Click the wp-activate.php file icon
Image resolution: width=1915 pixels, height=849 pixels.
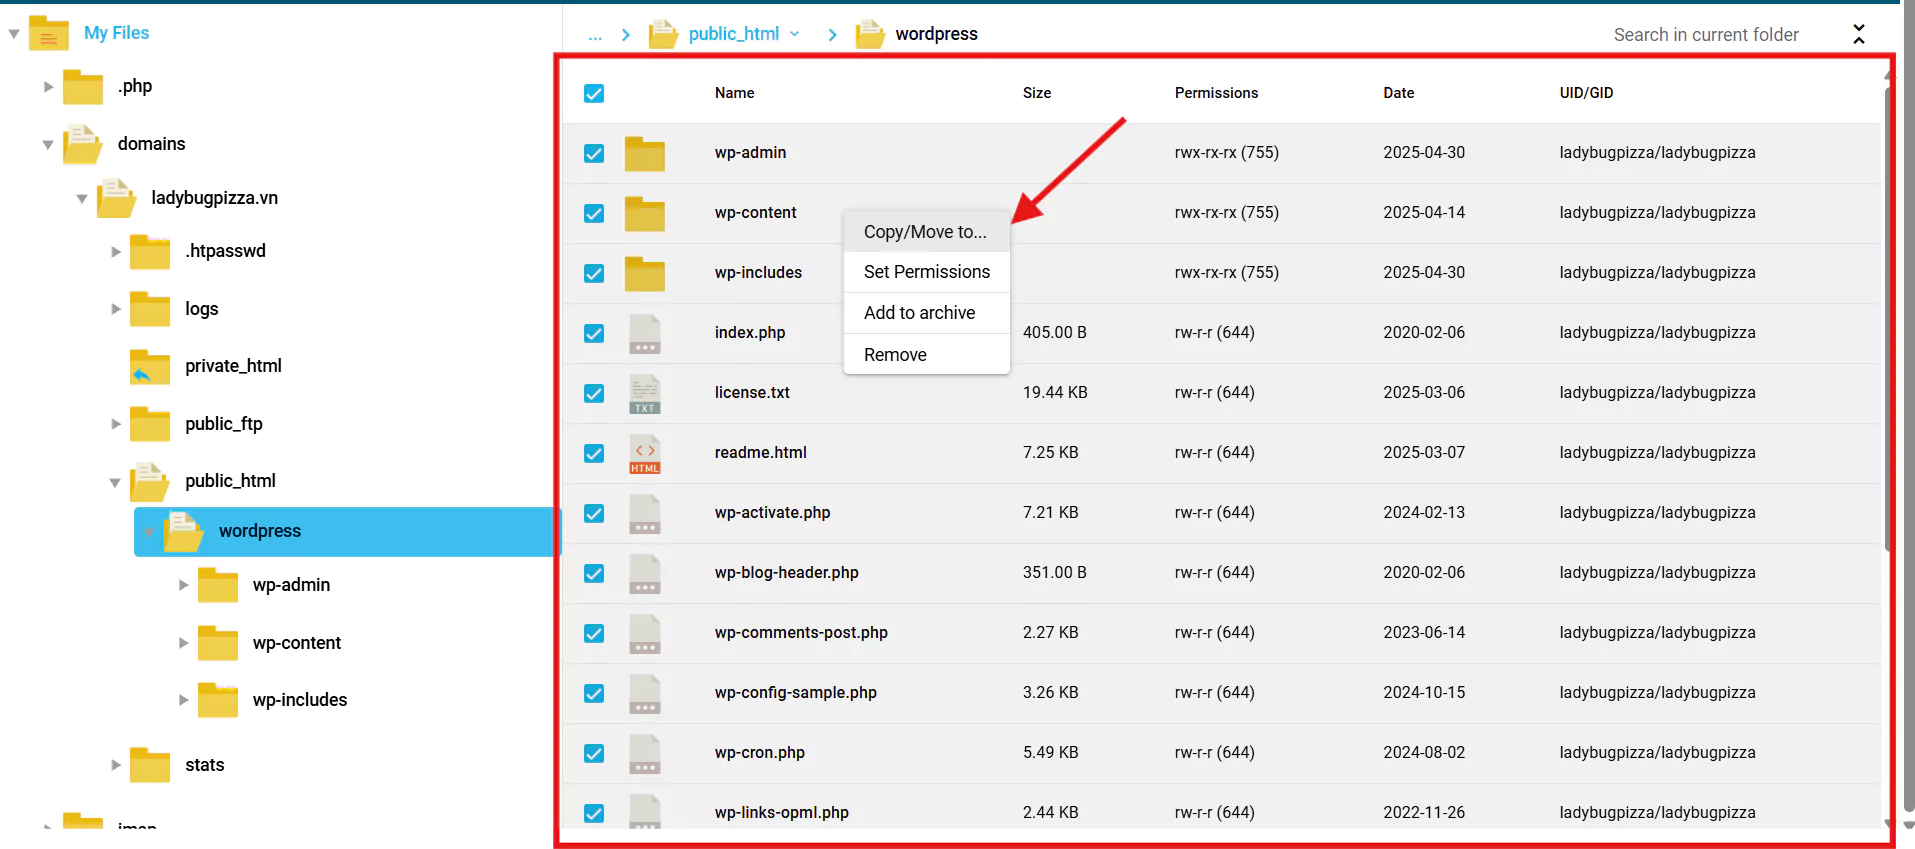coord(645,514)
